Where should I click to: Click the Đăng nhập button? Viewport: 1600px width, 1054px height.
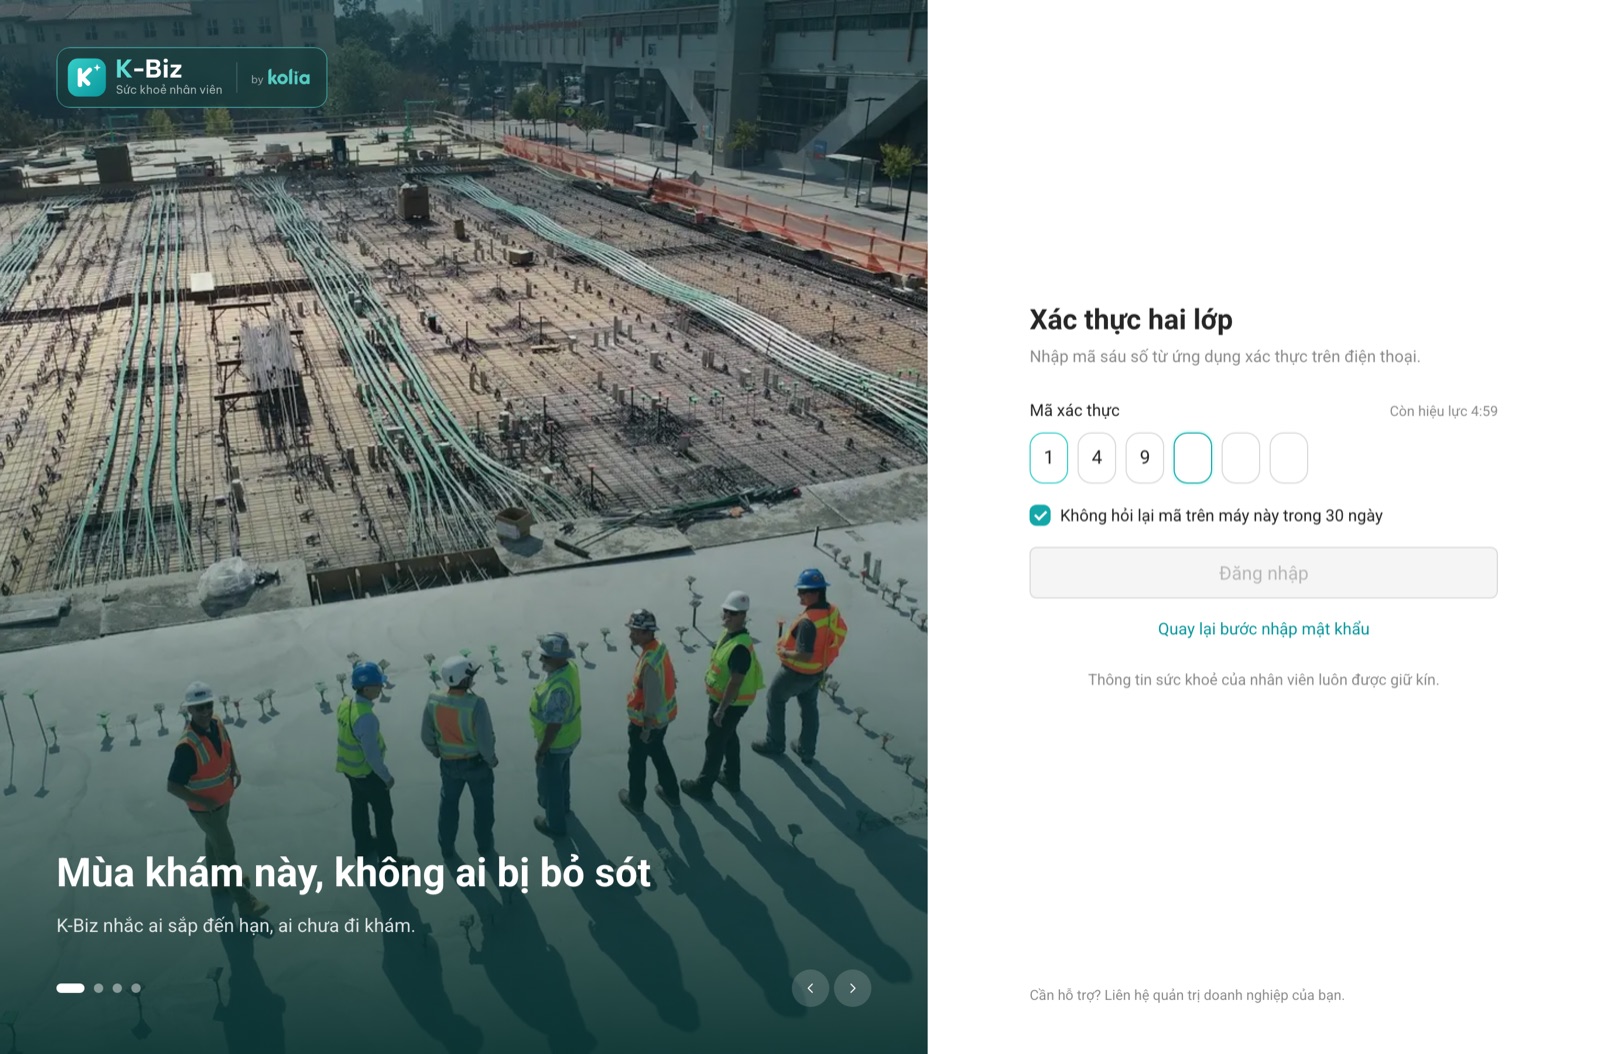1263,573
